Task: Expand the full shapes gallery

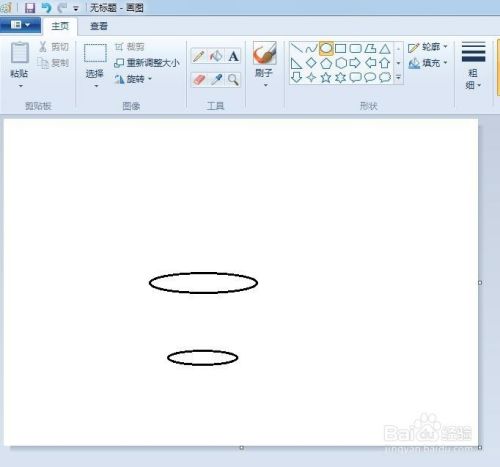Action: point(398,77)
